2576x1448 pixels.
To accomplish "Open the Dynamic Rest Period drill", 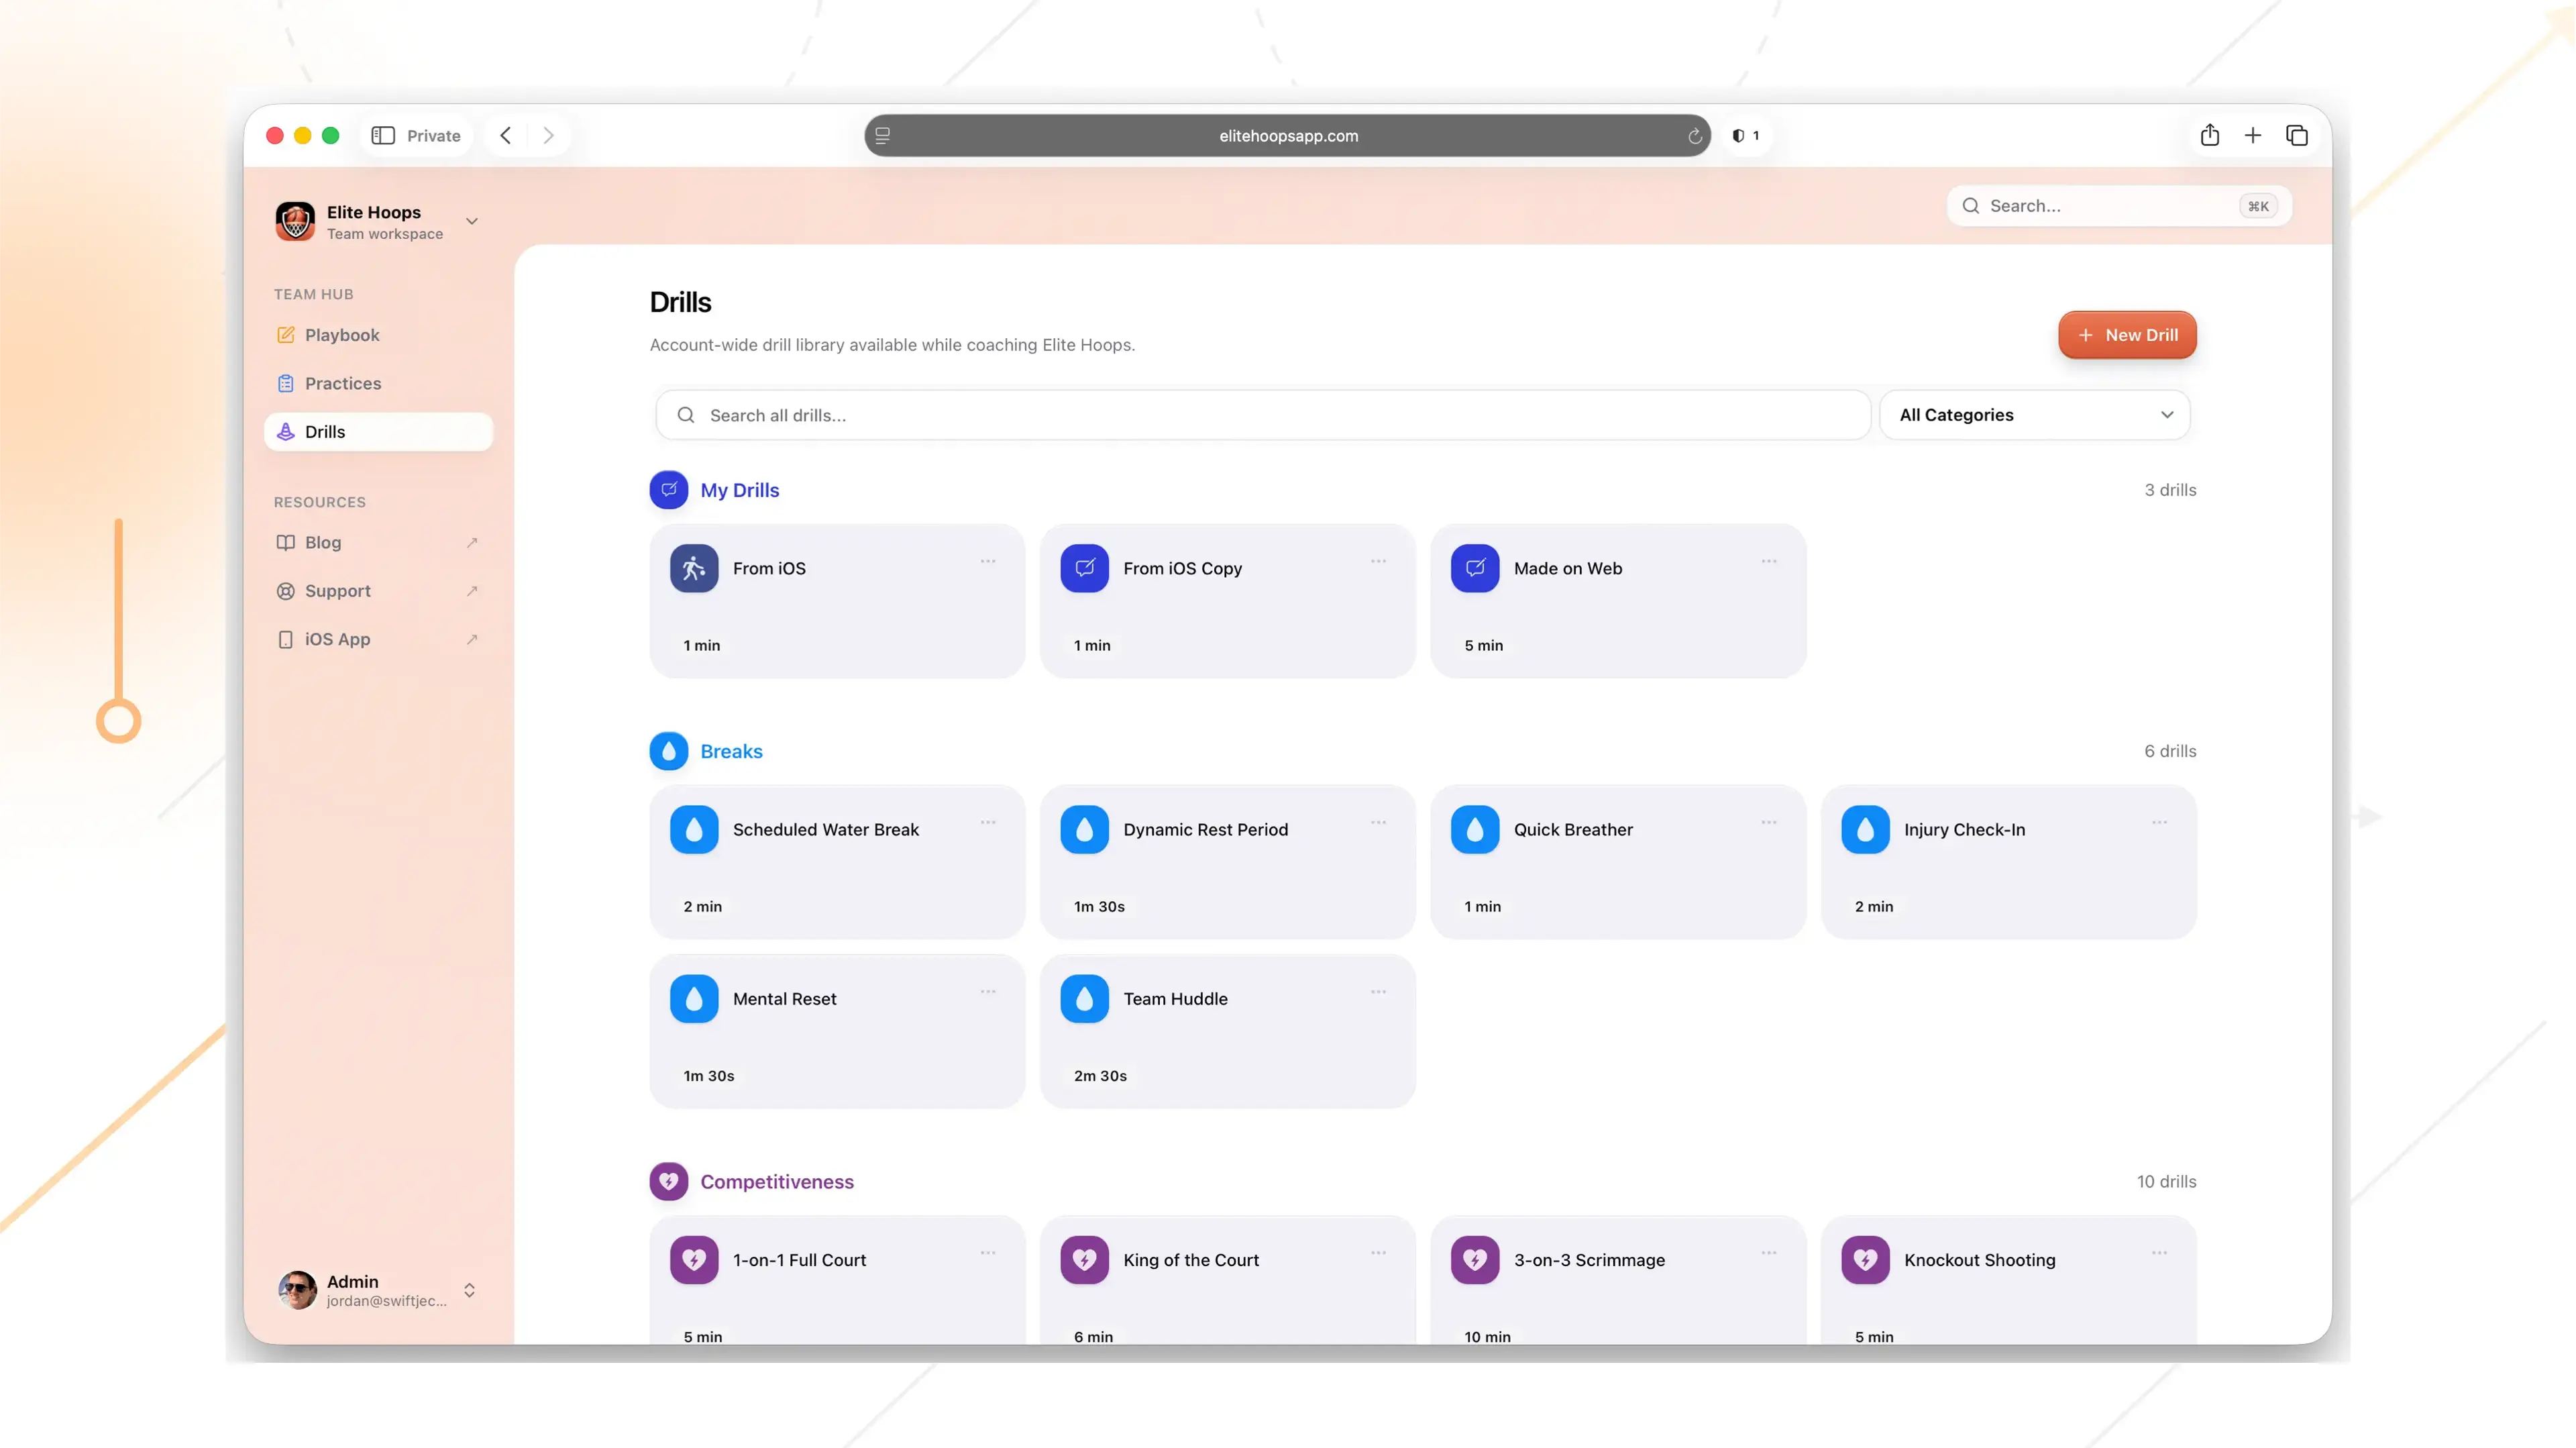I will (x=1228, y=862).
